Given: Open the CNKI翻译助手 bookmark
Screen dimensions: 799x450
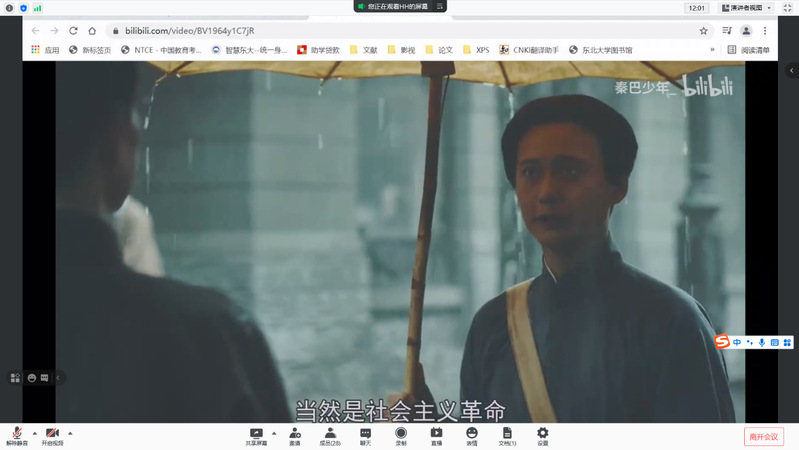Looking at the screenshot, I should pos(530,50).
